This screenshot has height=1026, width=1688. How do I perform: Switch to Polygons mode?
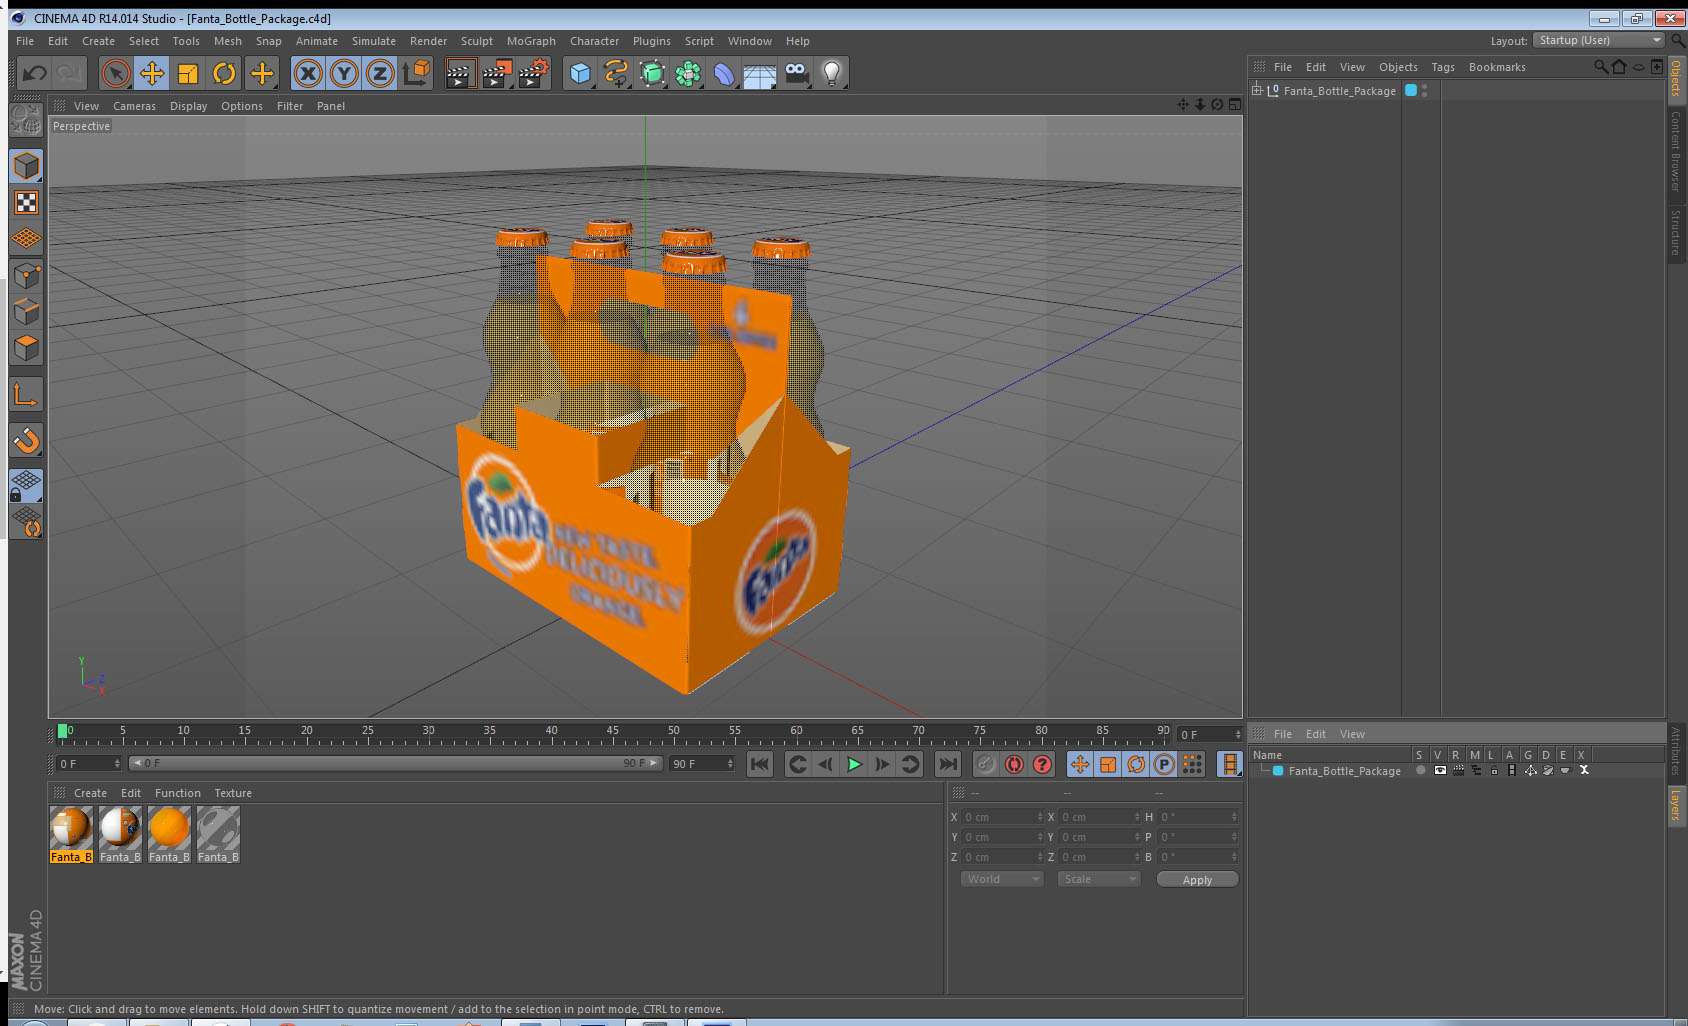point(27,347)
